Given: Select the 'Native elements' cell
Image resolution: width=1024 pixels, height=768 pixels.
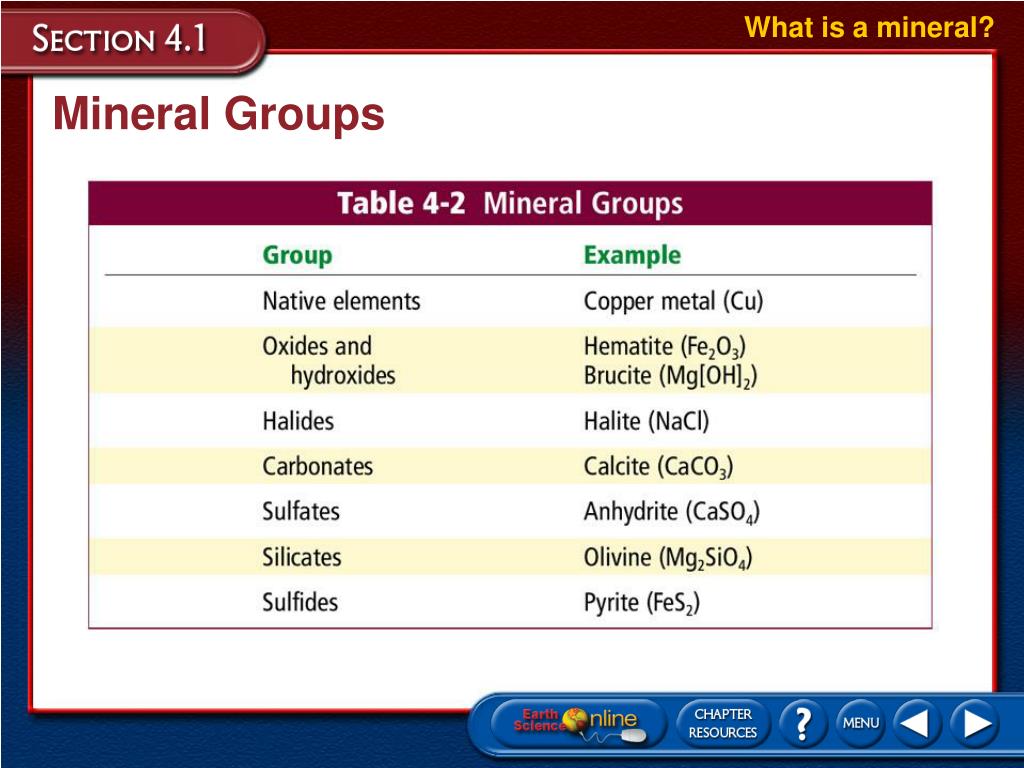Looking at the screenshot, I should (x=342, y=301).
